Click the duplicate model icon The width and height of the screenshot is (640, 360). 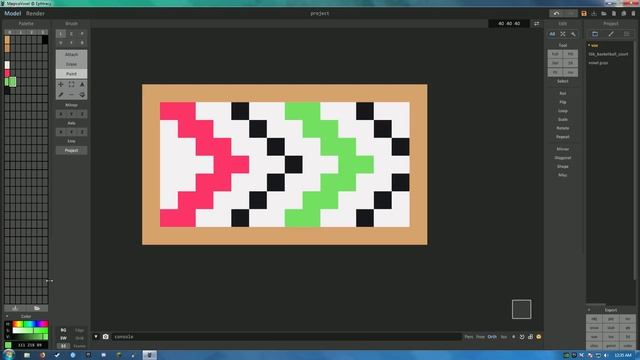[624, 13]
